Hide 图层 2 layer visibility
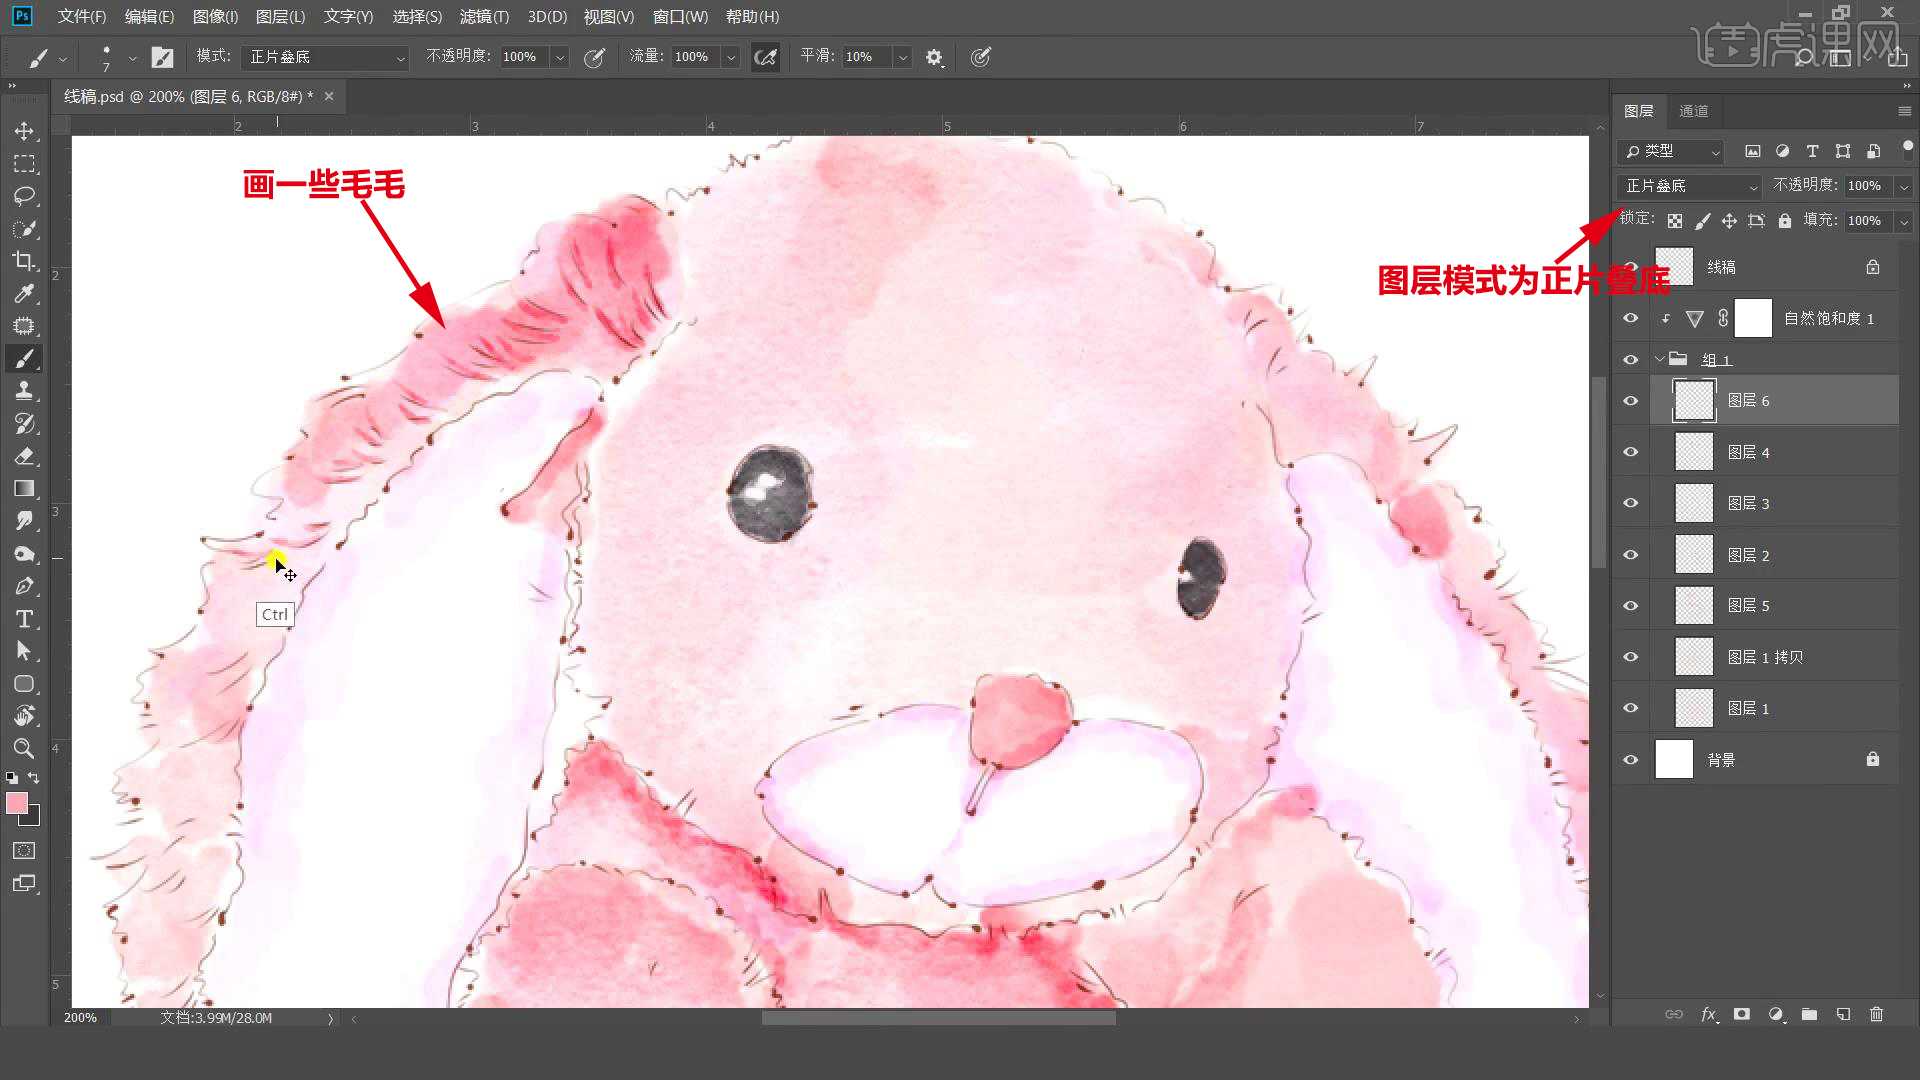Viewport: 1920px width, 1080px height. click(1631, 555)
